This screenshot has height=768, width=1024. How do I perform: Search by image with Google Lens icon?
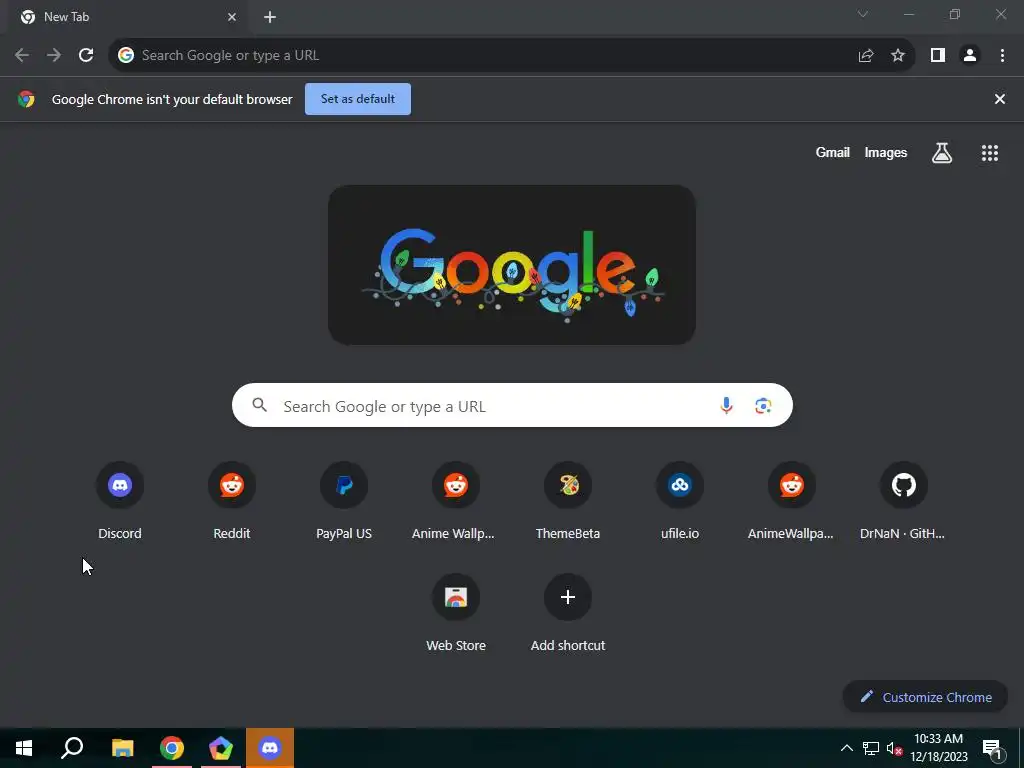pos(763,406)
